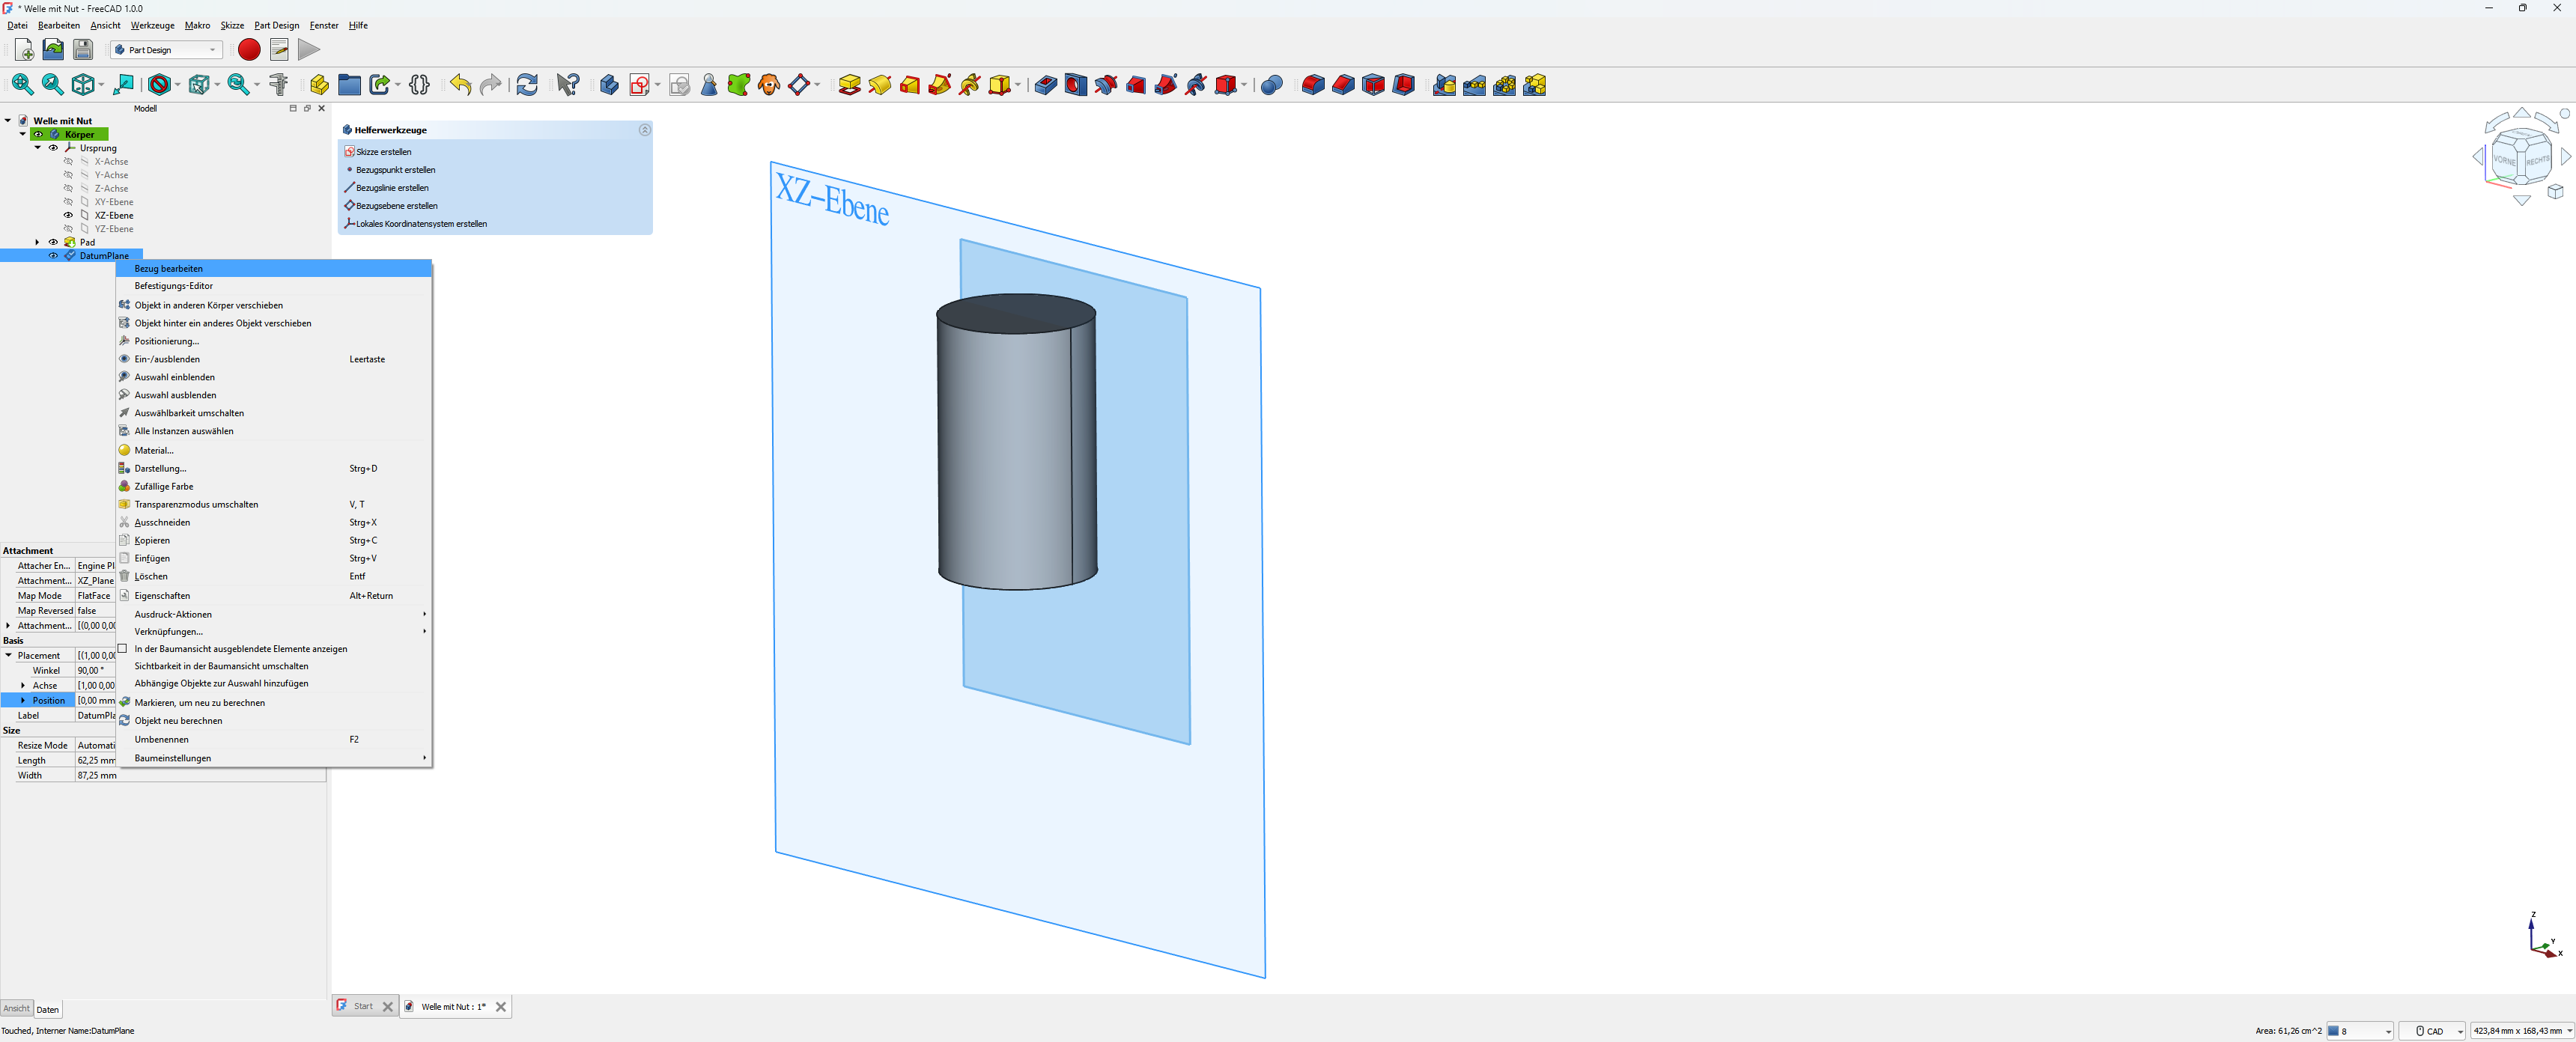Screen dimensions: 2576x1042
Task: Click the Boolean operation spheres icon
Action: (x=1271, y=85)
